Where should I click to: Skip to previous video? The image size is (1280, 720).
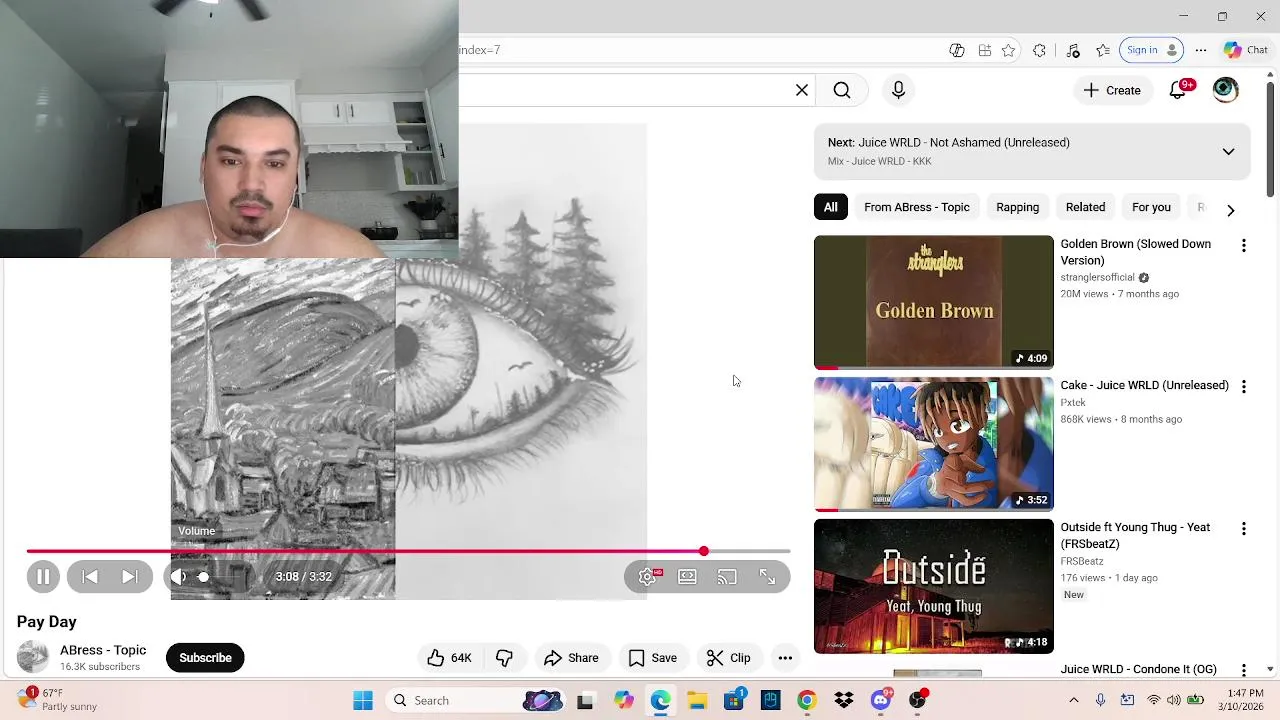pyautogui.click(x=90, y=577)
